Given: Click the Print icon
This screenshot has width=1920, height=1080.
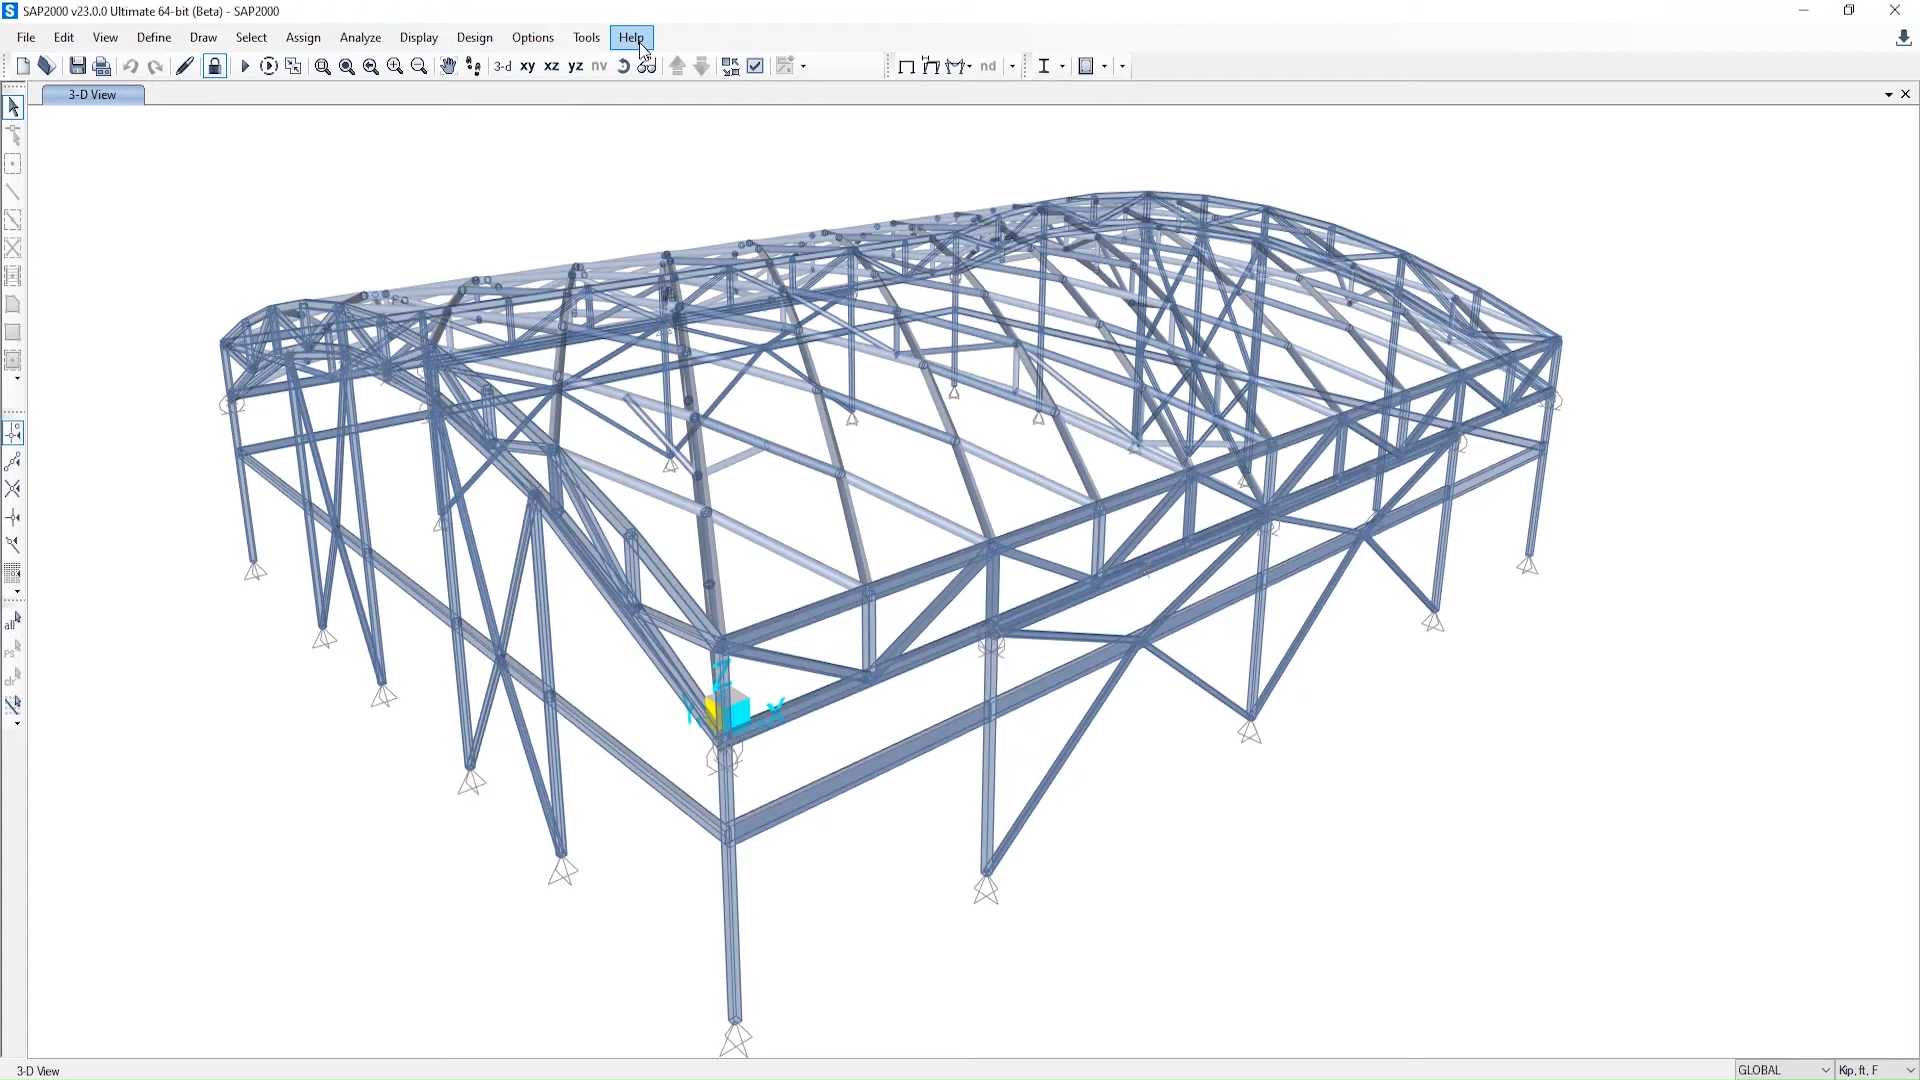Looking at the screenshot, I should point(102,66).
